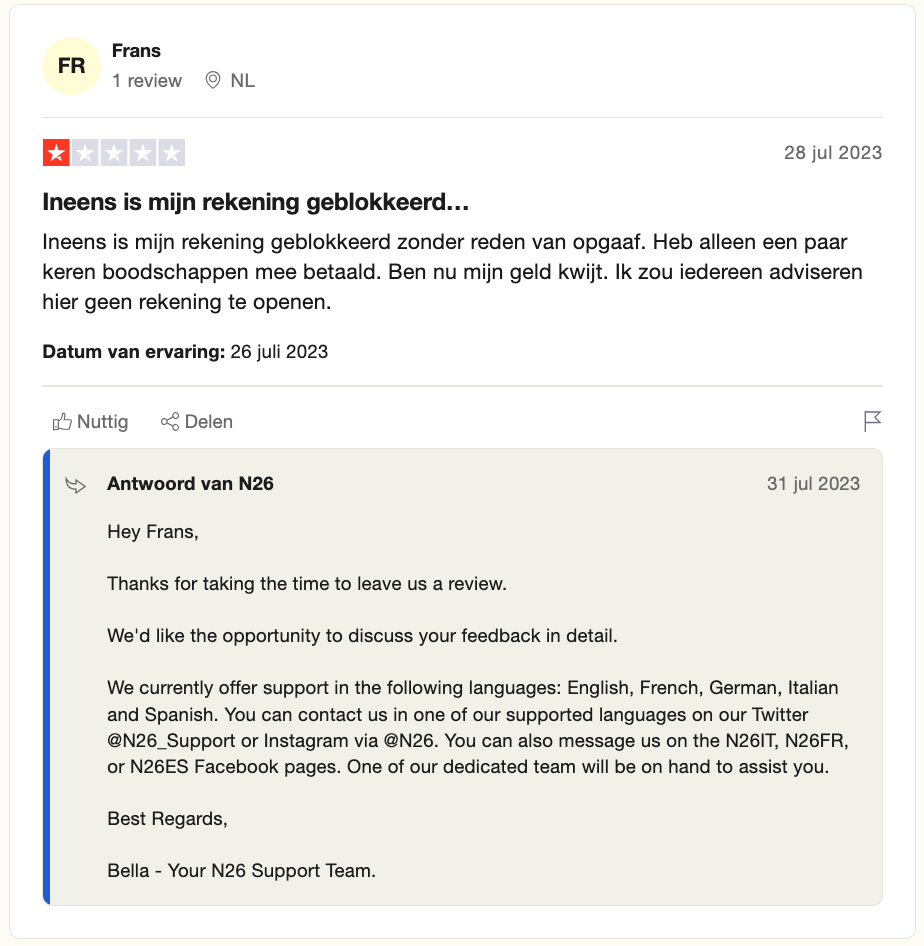Click the reply arrow icon by N26's answer

tap(75, 485)
